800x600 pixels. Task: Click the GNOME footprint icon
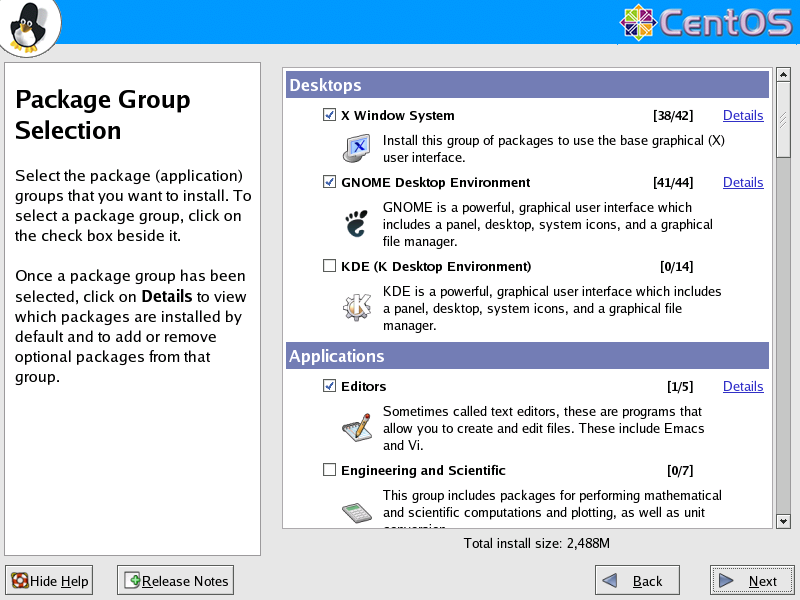coord(356,224)
